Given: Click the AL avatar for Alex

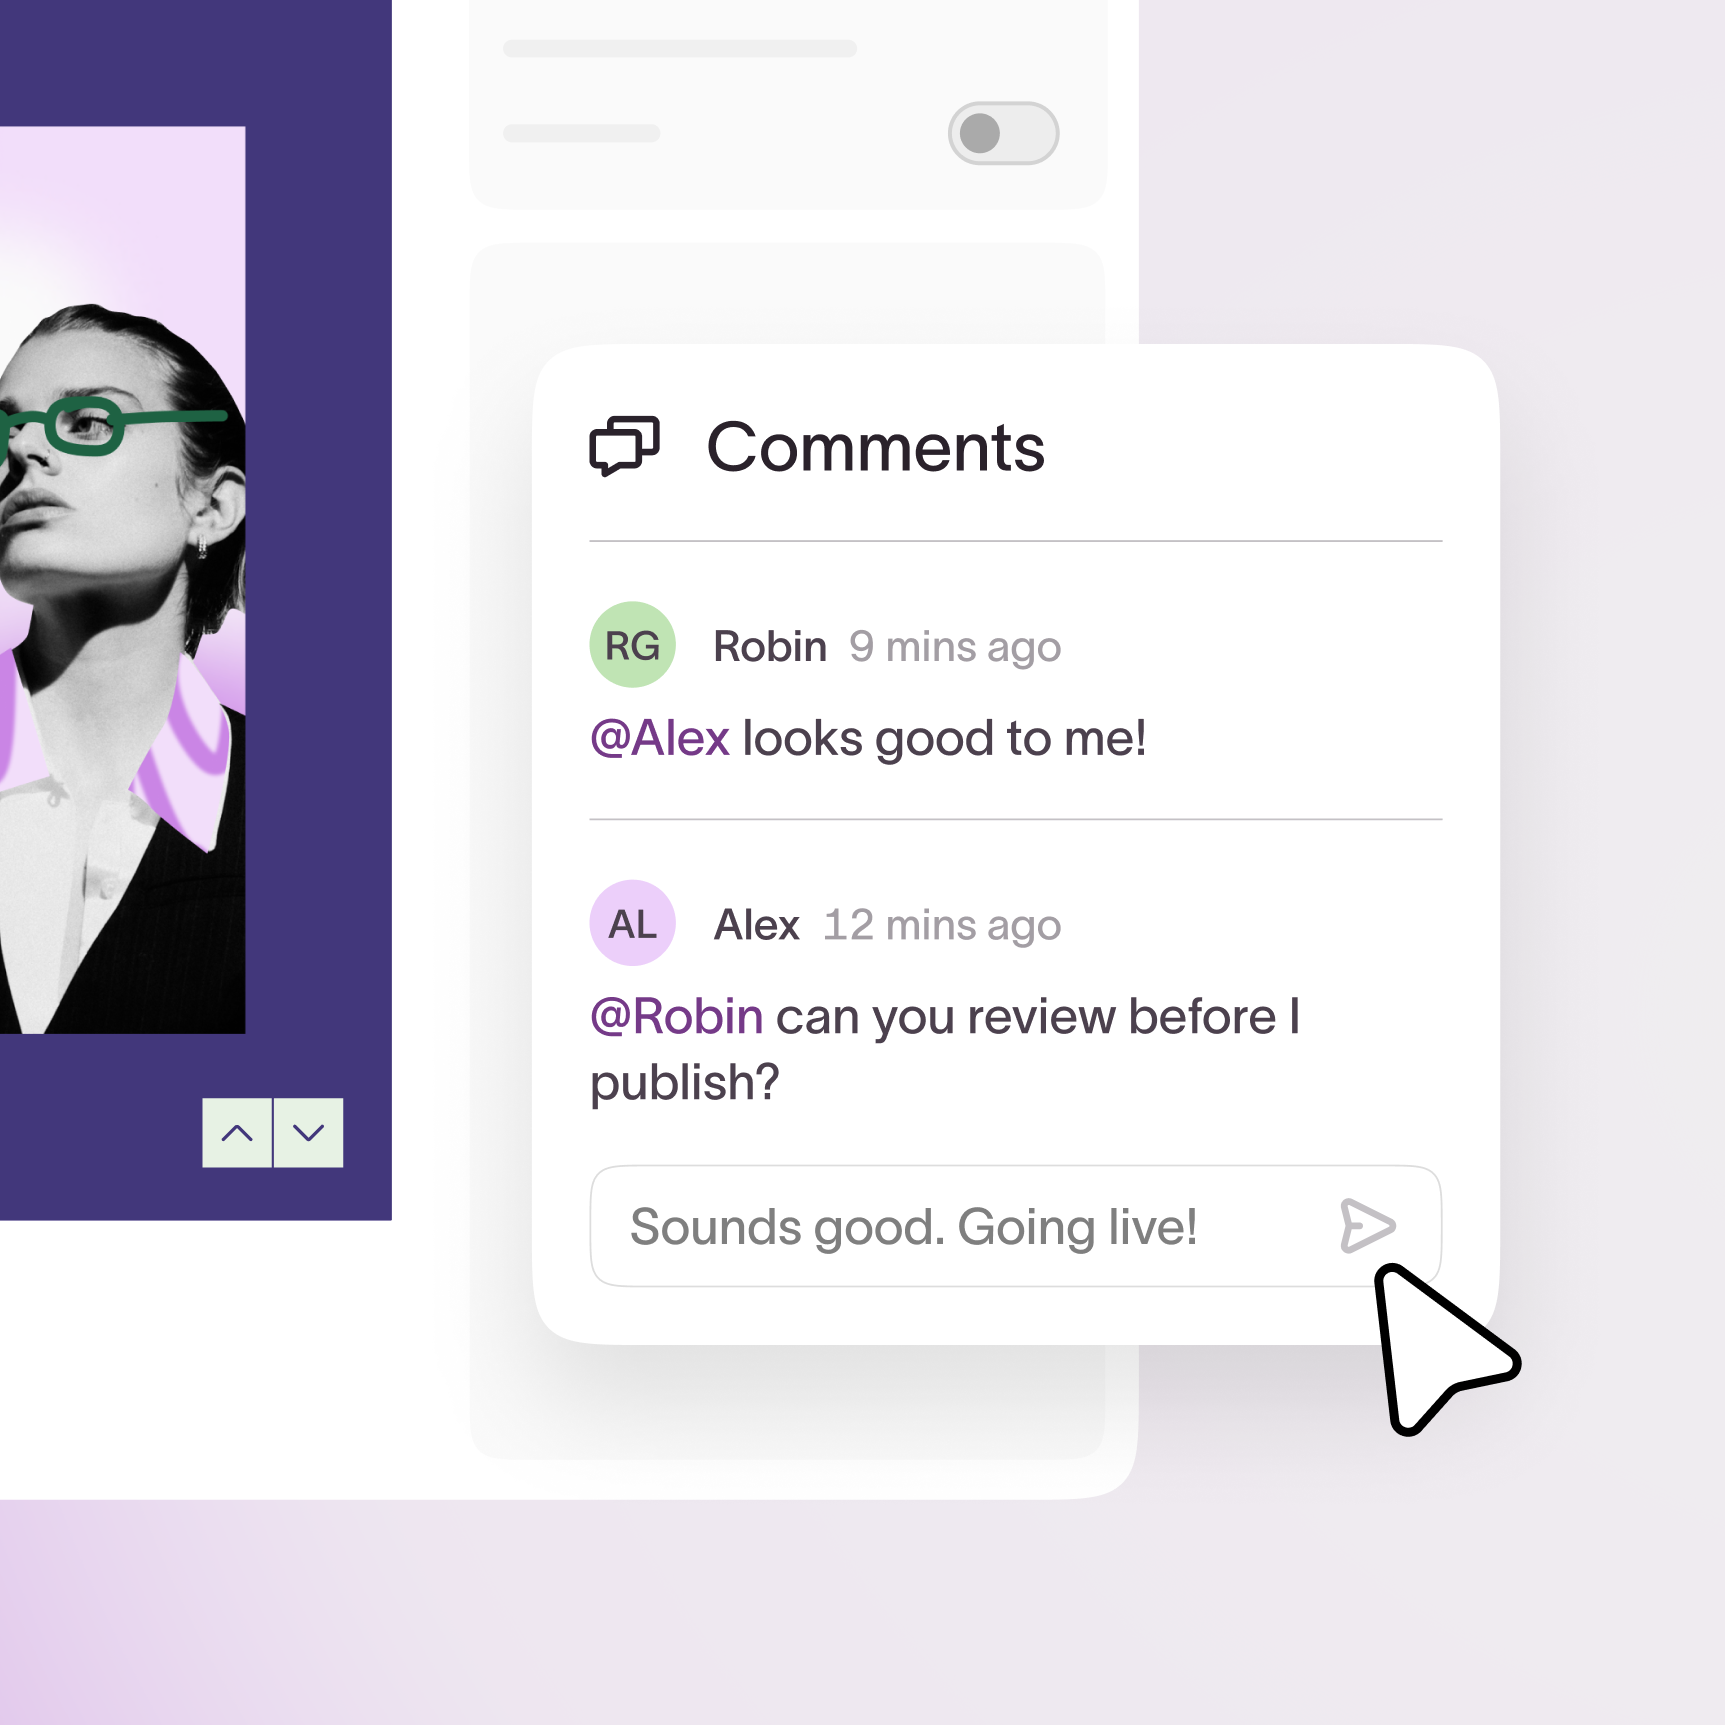Looking at the screenshot, I should point(632,923).
